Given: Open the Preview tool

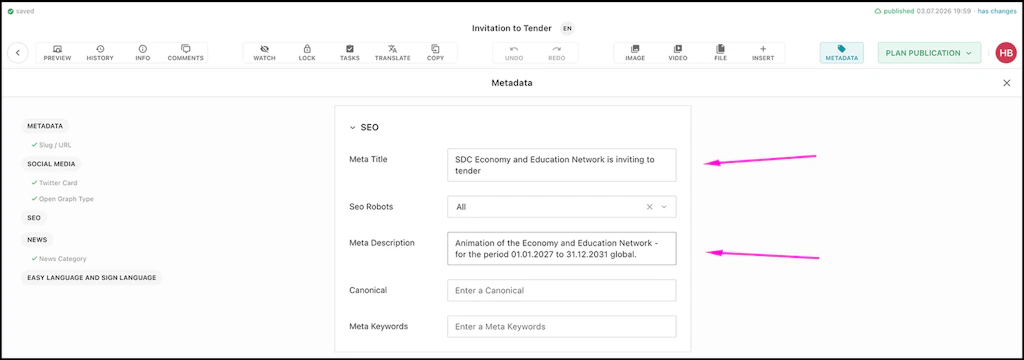Looking at the screenshot, I should 57,53.
